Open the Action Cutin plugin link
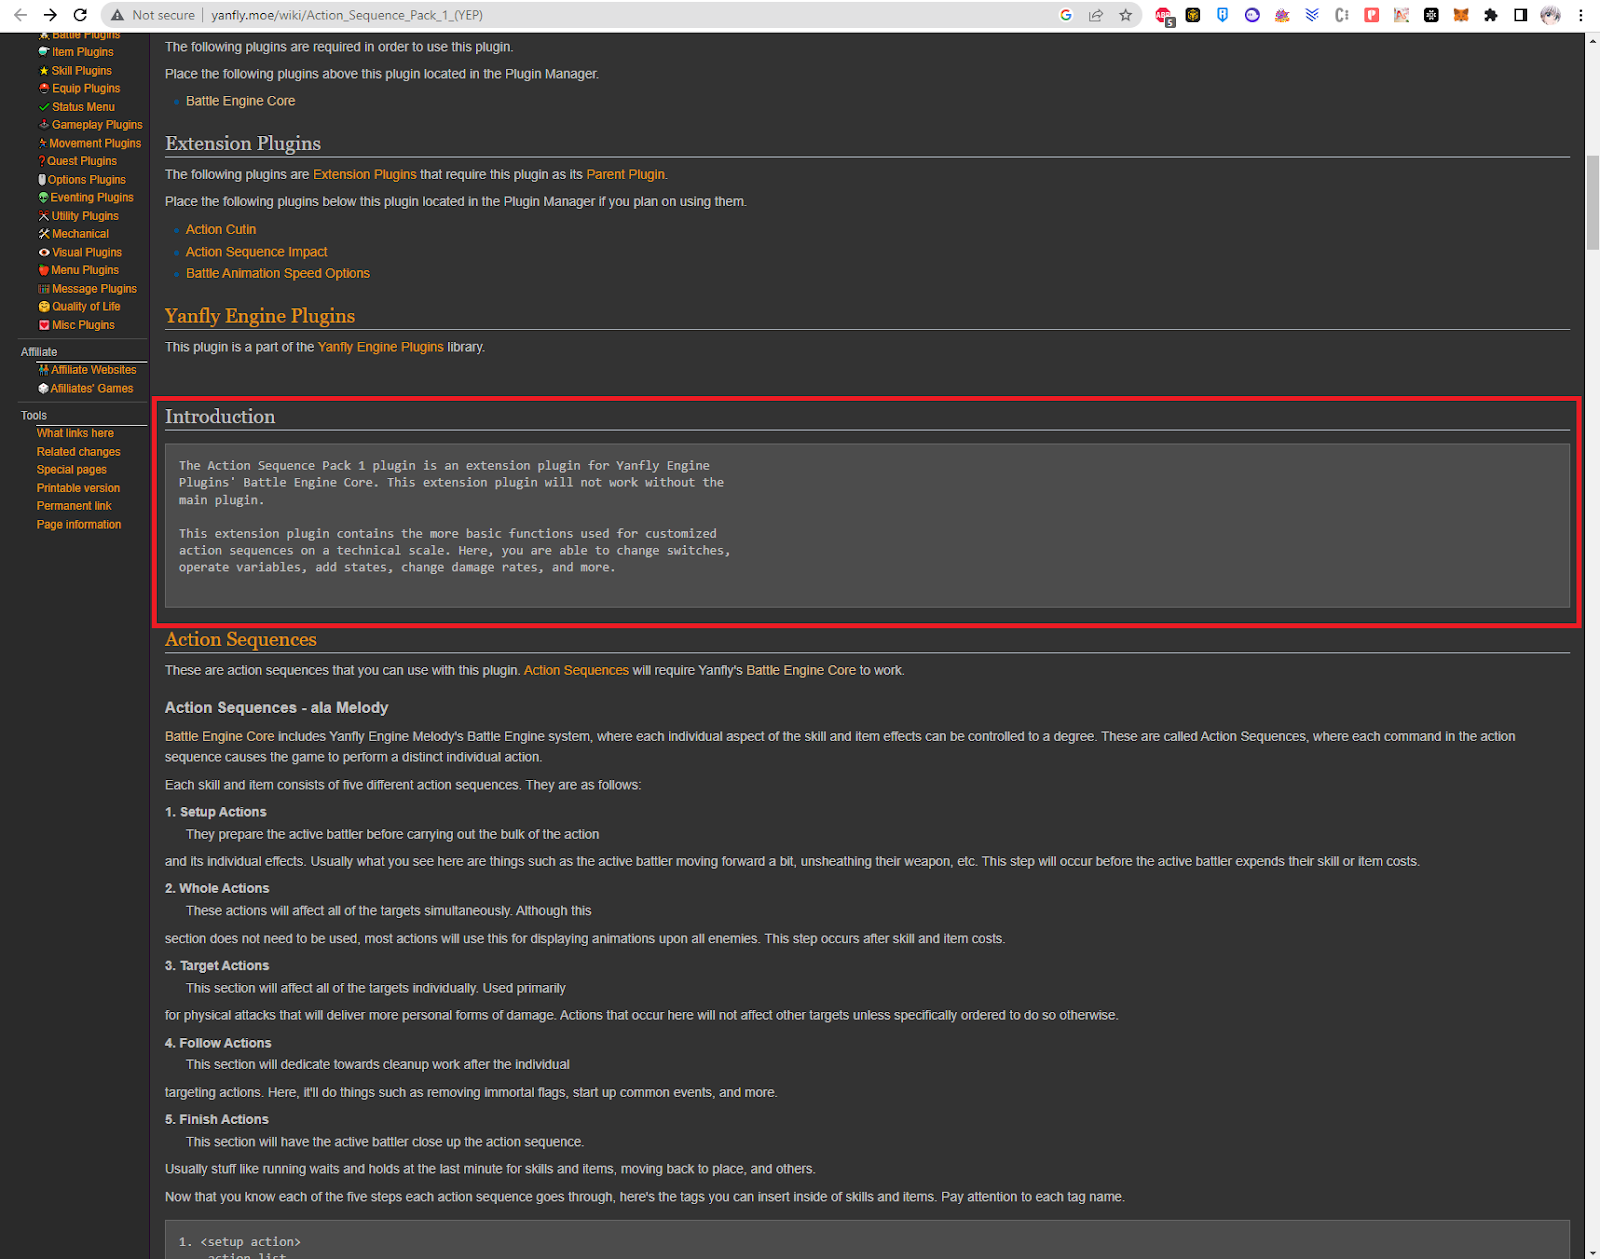 coord(221,230)
